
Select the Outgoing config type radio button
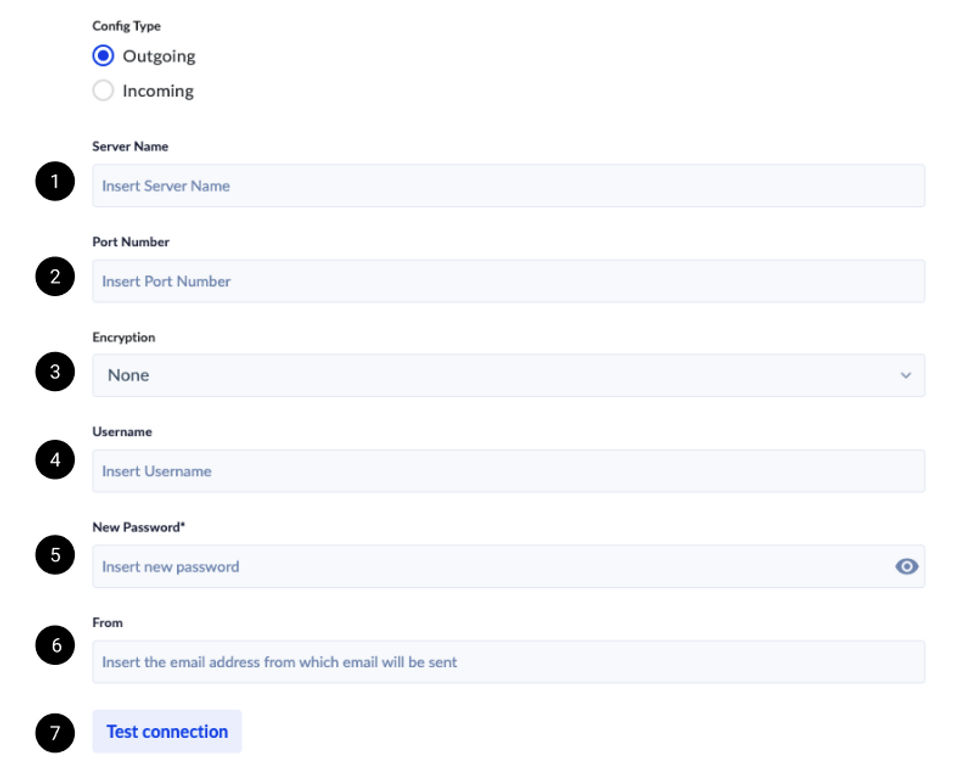[x=103, y=56]
